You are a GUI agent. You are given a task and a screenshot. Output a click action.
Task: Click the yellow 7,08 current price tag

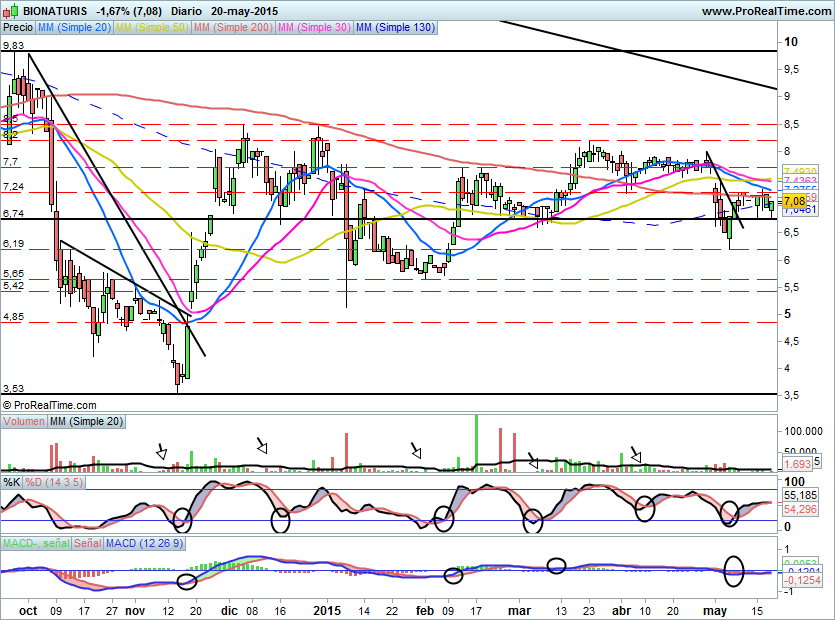click(795, 201)
